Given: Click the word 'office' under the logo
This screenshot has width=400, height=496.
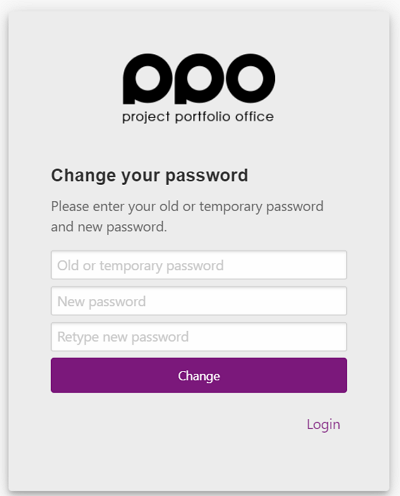Looking at the screenshot, I should tap(255, 116).
